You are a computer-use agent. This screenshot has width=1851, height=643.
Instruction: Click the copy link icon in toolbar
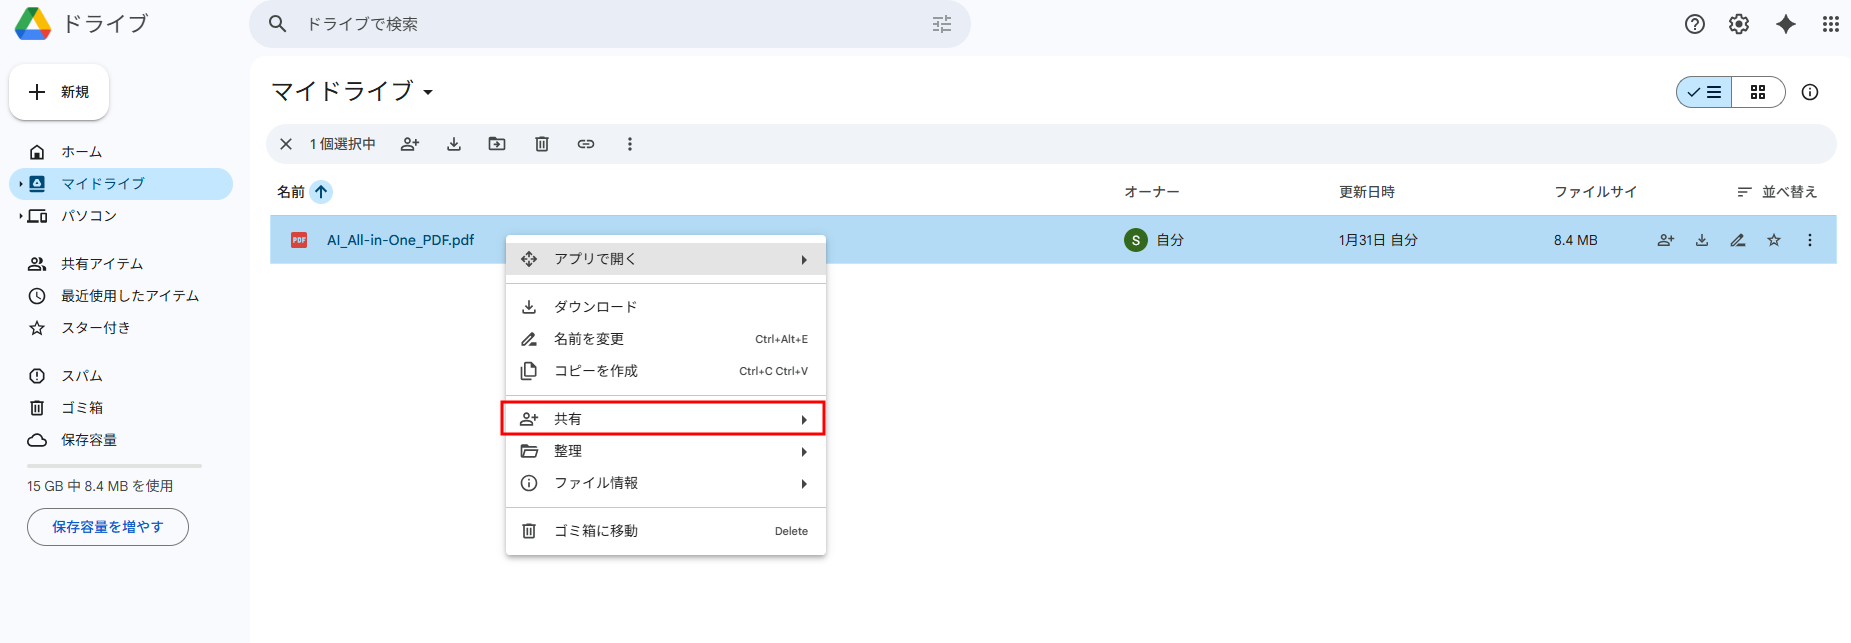click(x=586, y=144)
